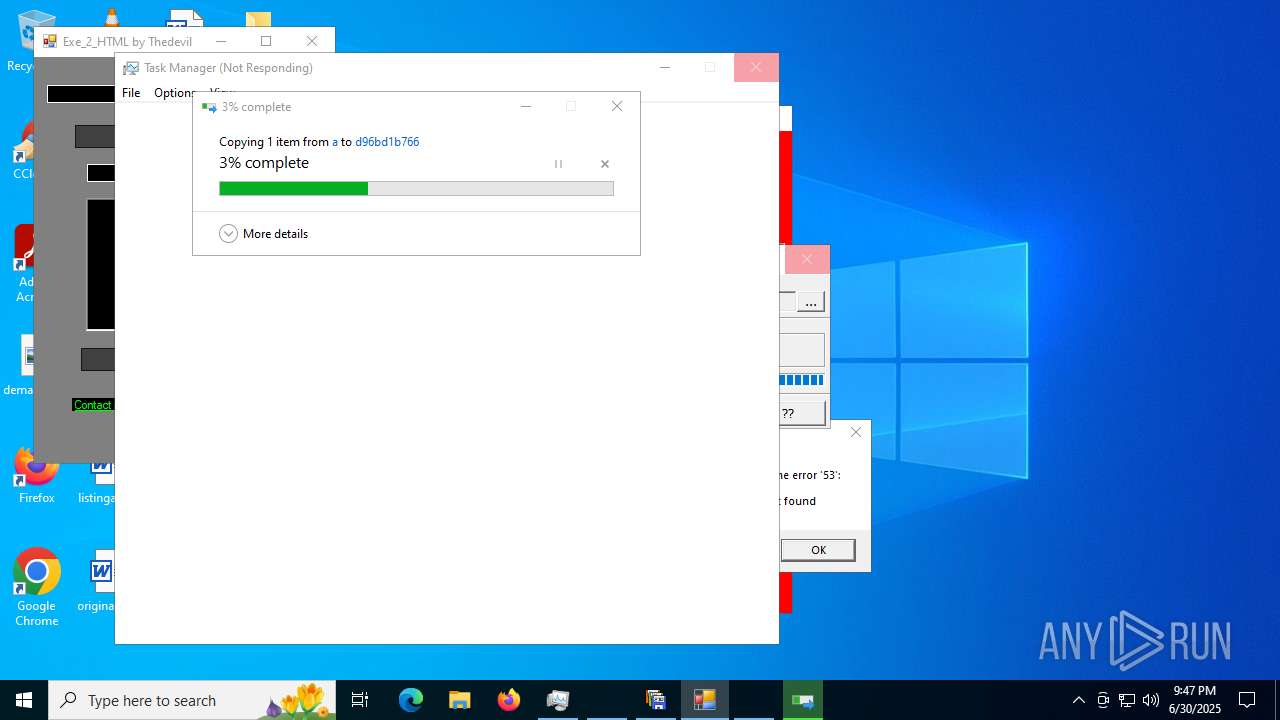Click the browse '...' button
Image resolution: width=1280 pixels, height=720 pixels.
pos(811,302)
